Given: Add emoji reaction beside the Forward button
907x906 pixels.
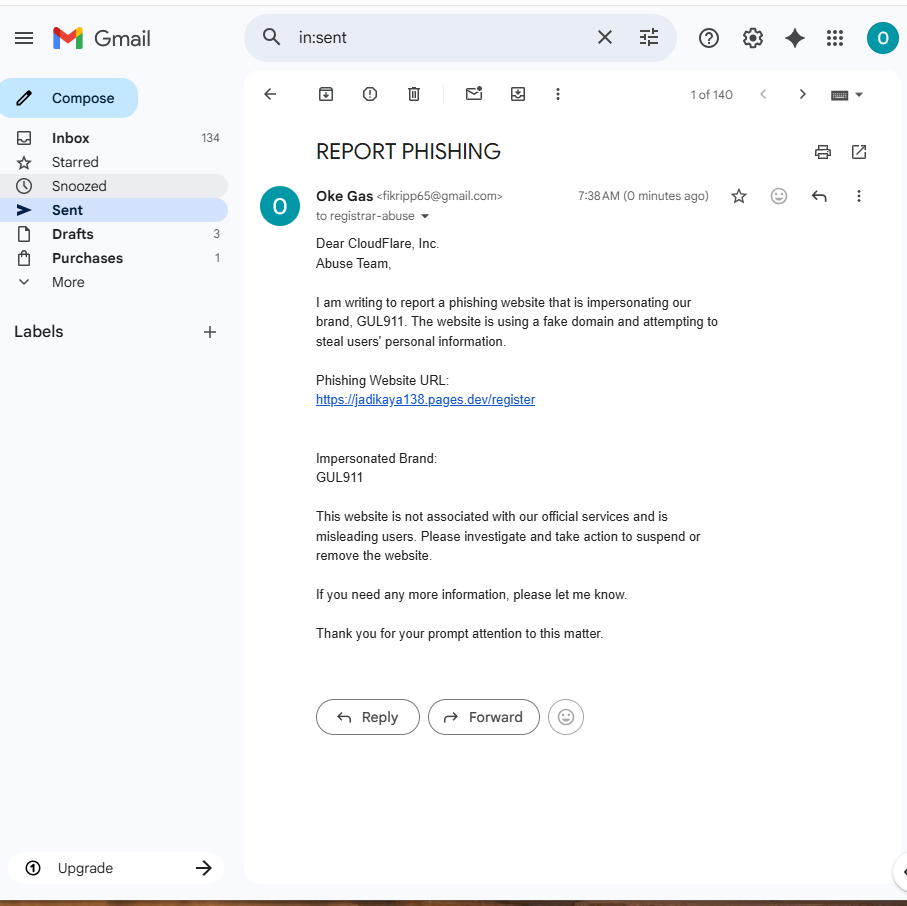Looking at the screenshot, I should (x=566, y=717).
